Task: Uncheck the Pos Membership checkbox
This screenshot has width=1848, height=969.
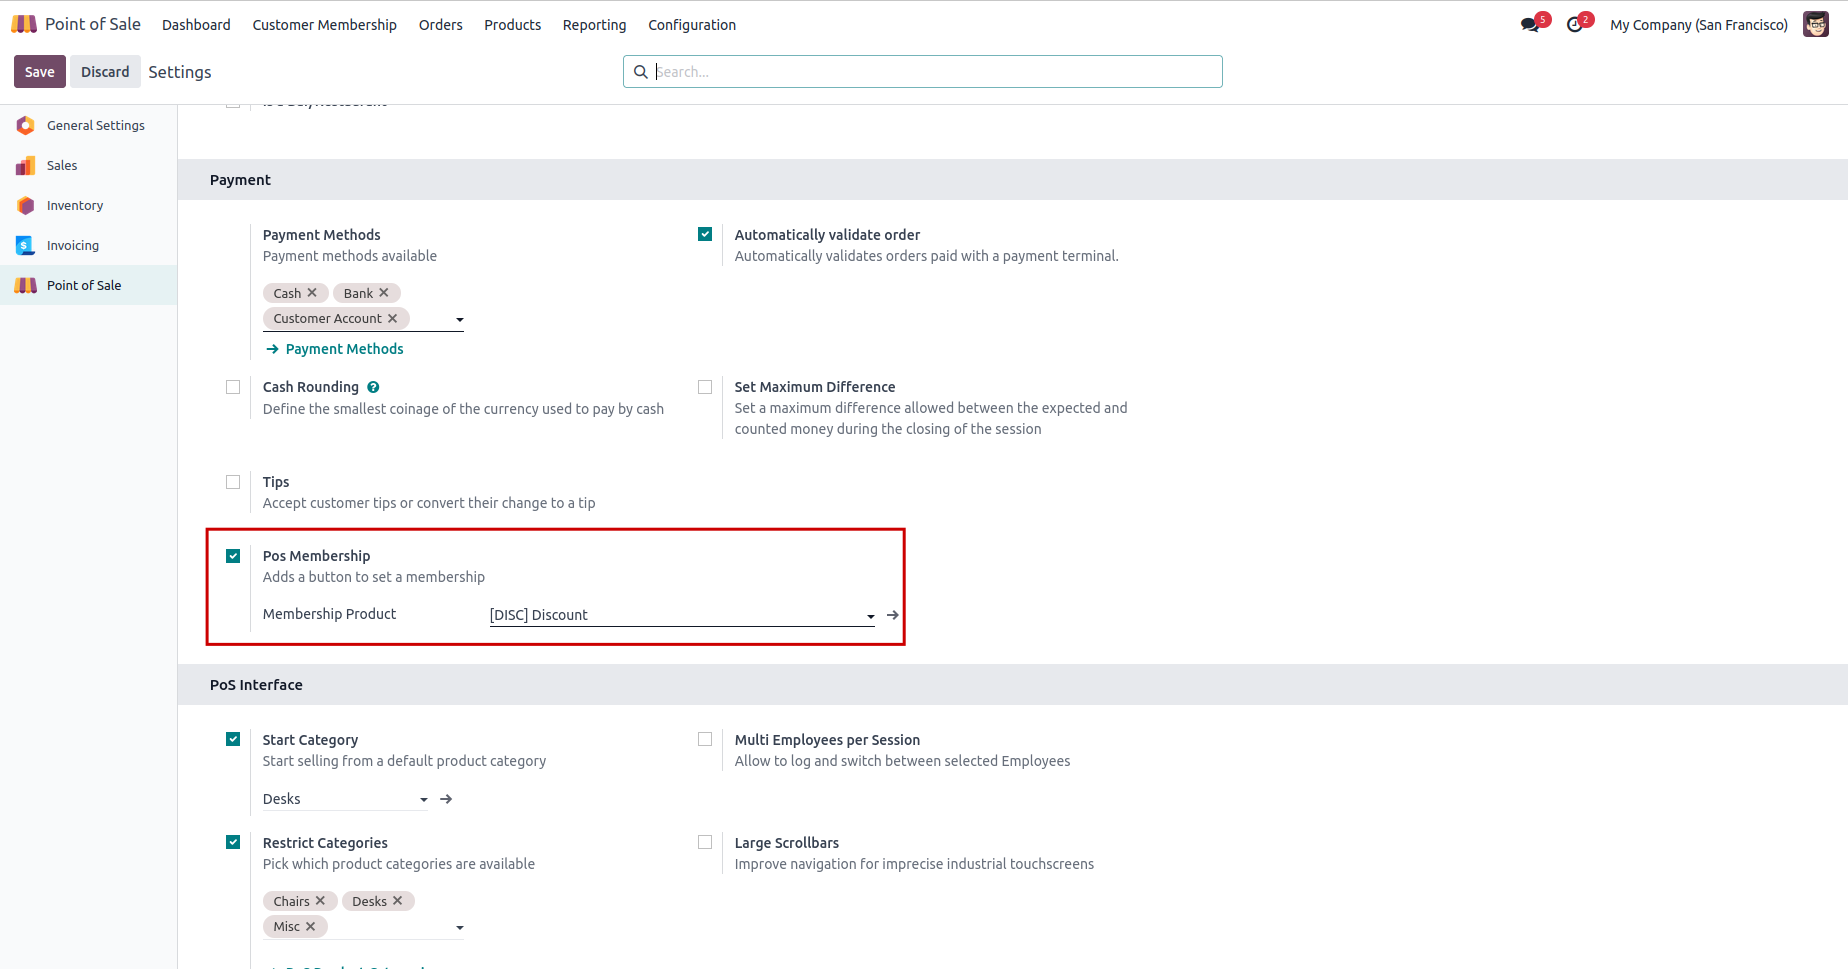Action: tap(233, 556)
